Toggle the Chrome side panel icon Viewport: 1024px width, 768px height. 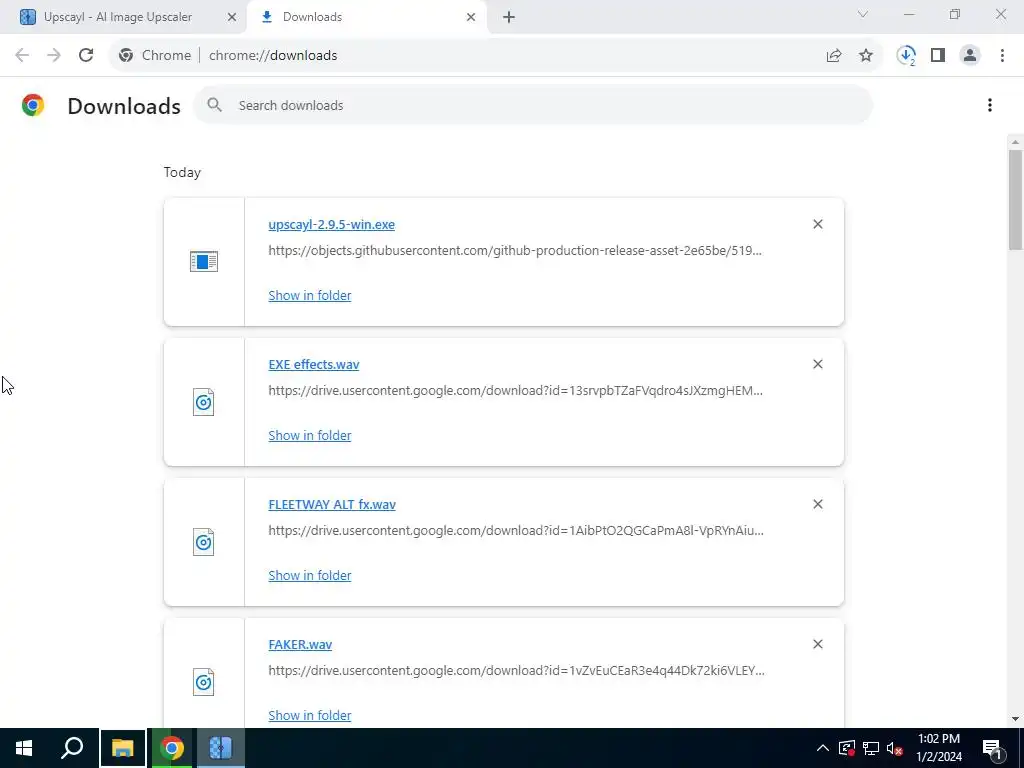tap(938, 56)
